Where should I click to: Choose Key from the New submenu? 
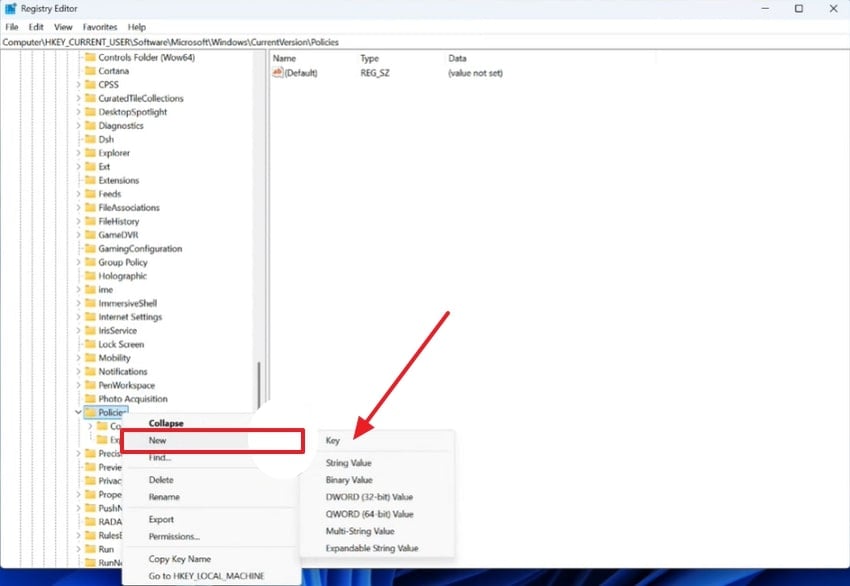333,440
